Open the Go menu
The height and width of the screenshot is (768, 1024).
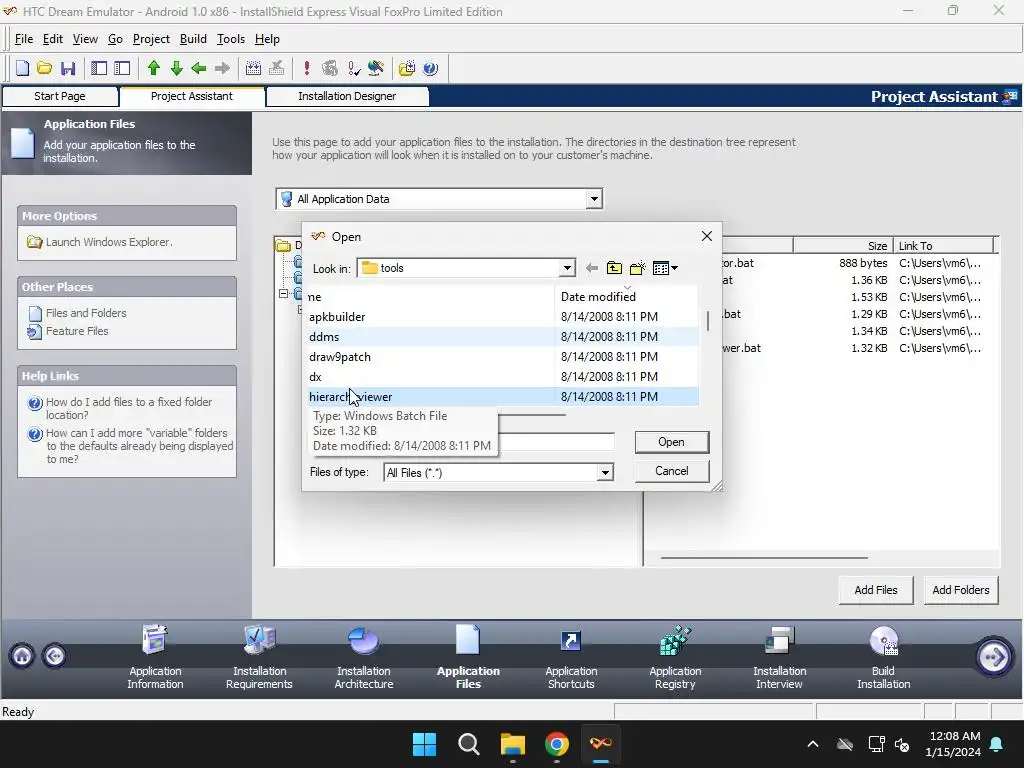click(115, 39)
